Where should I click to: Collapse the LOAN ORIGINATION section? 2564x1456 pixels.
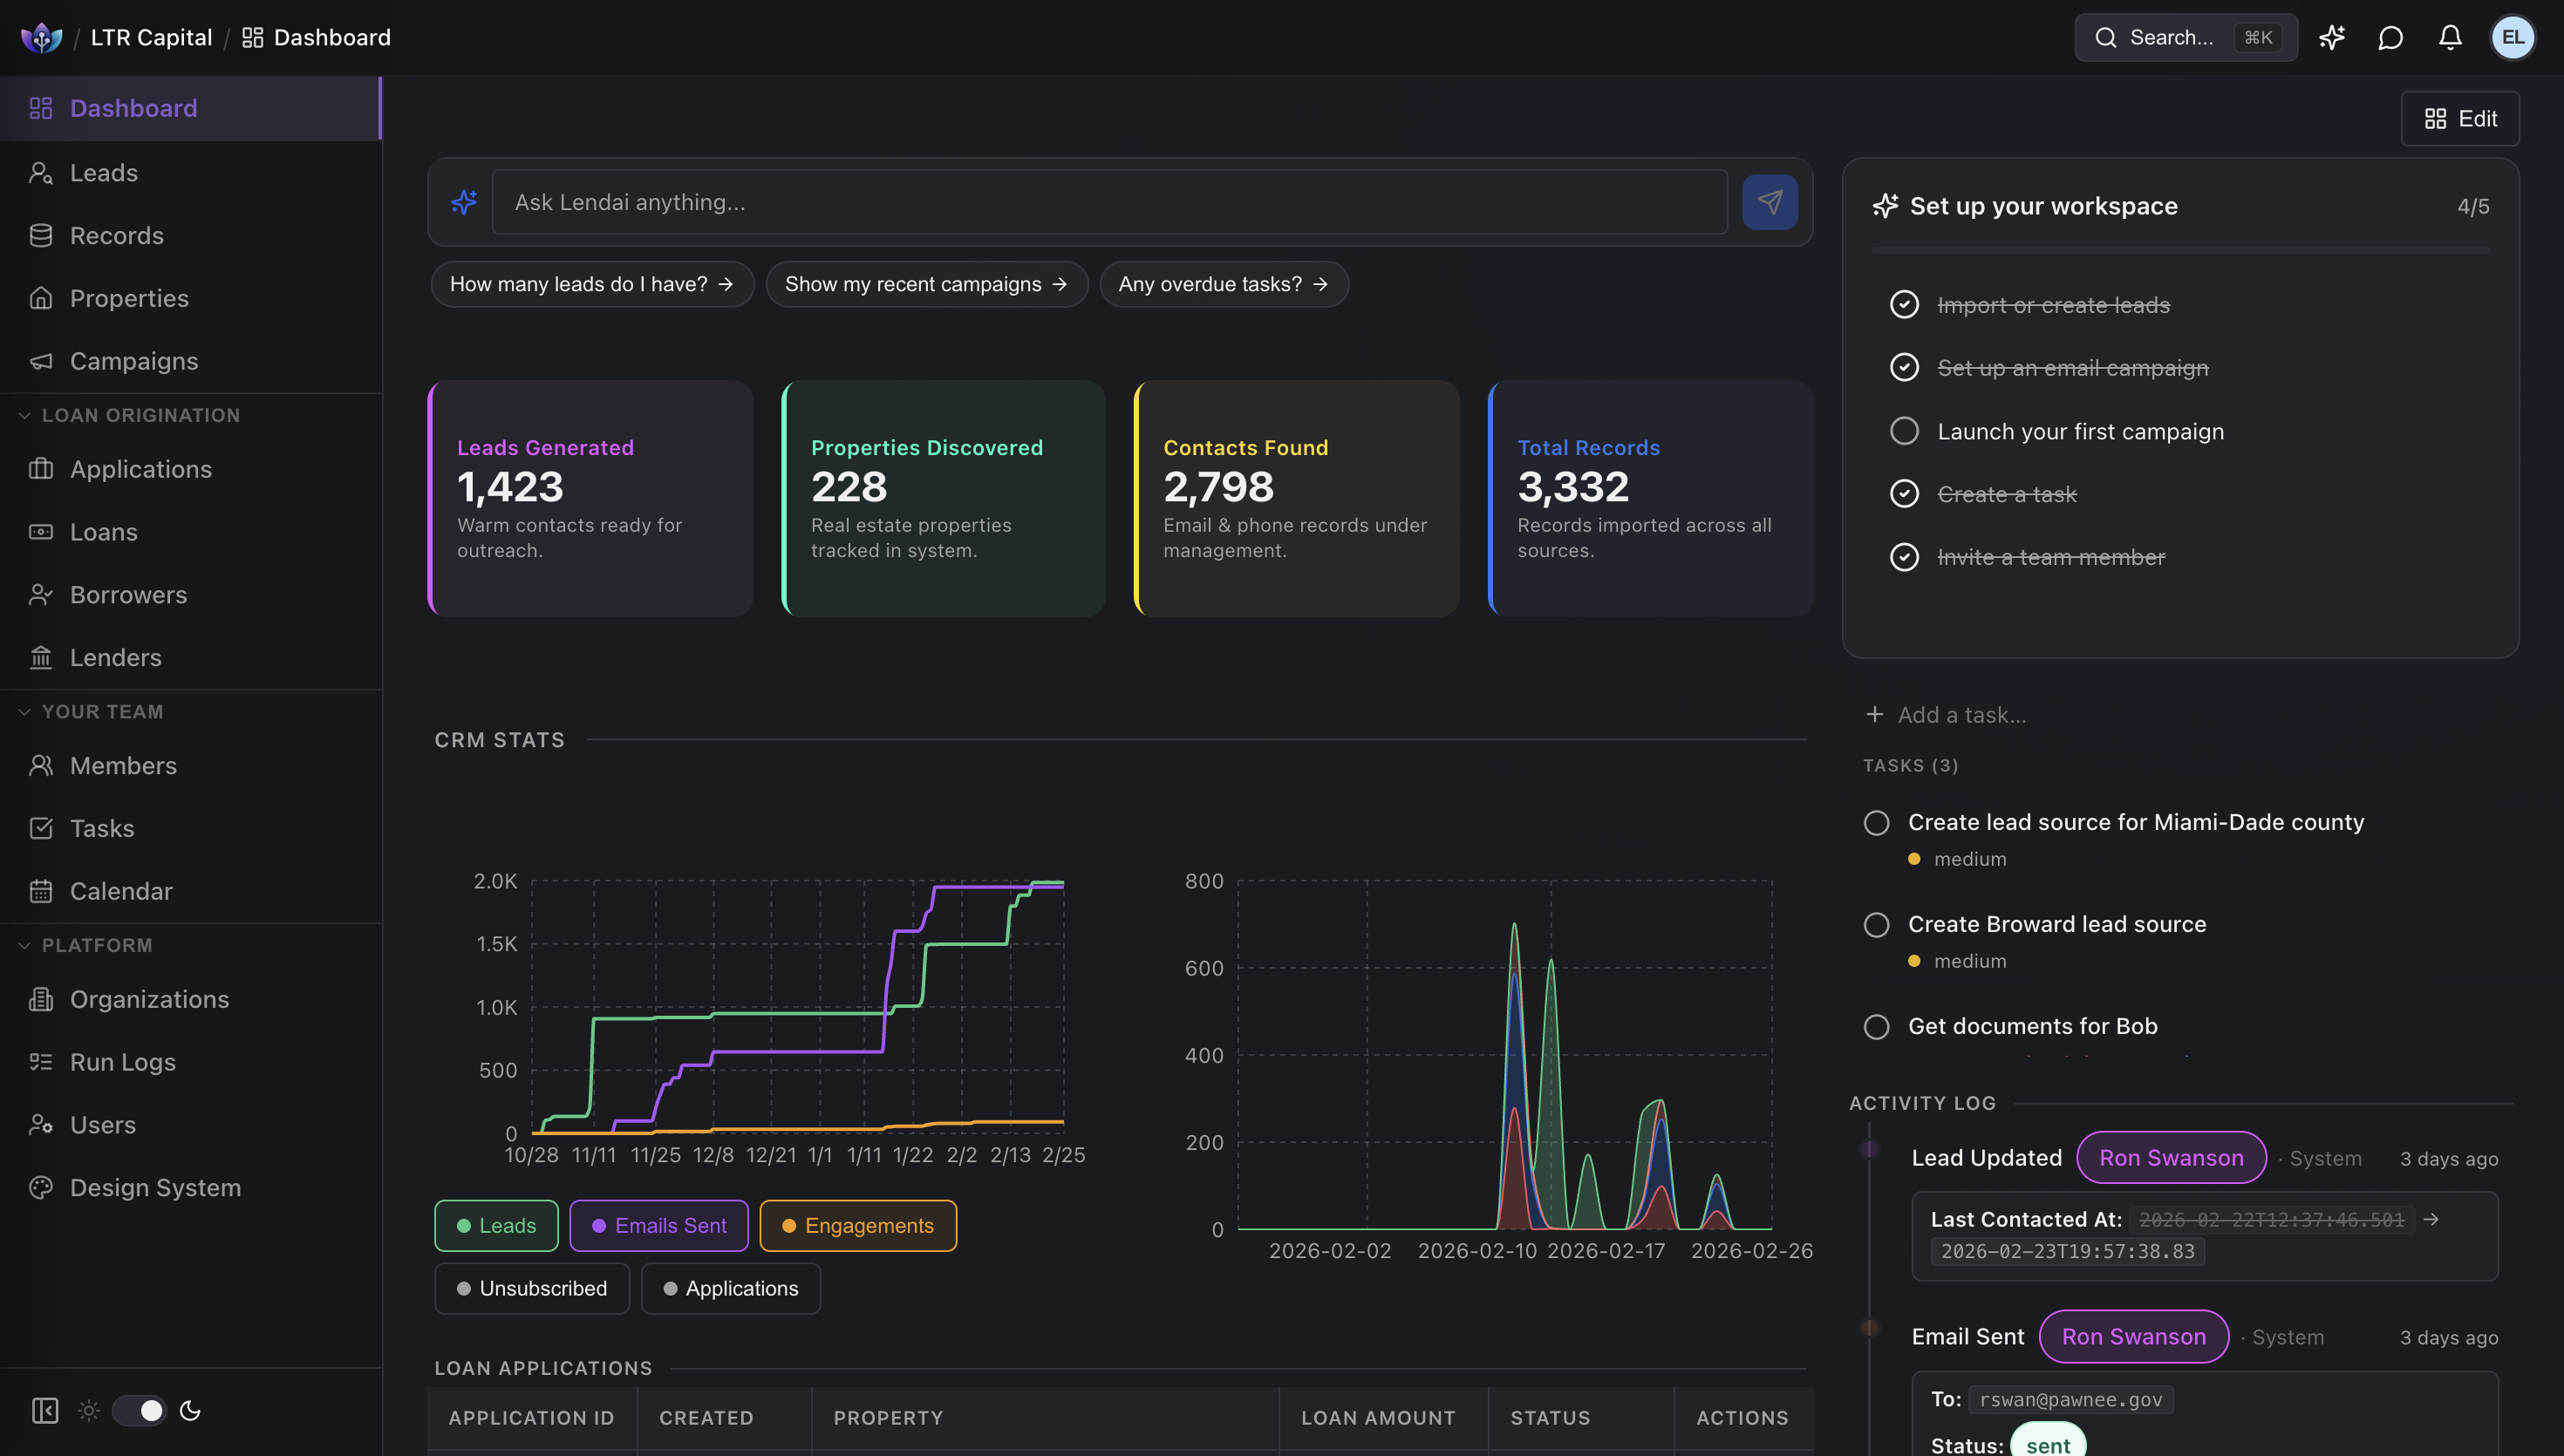pos(24,415)
